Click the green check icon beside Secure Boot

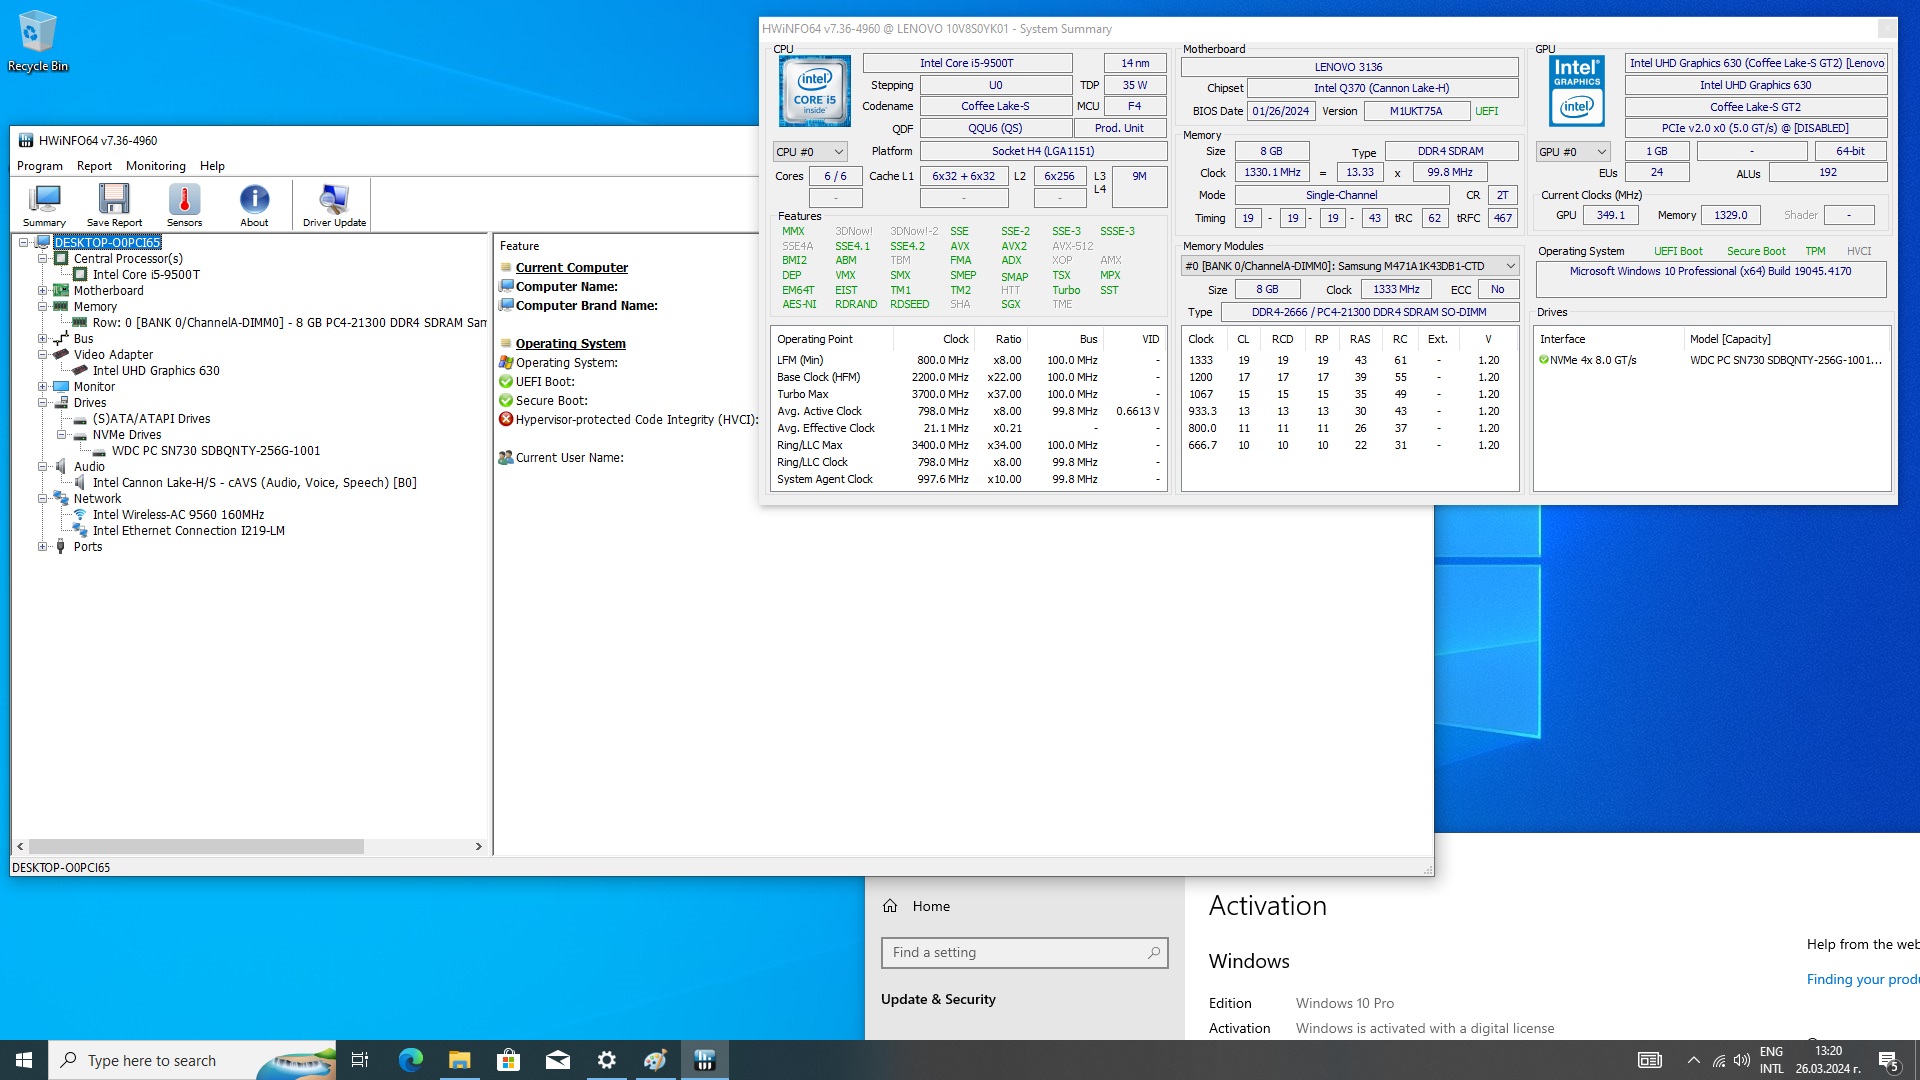506,400
